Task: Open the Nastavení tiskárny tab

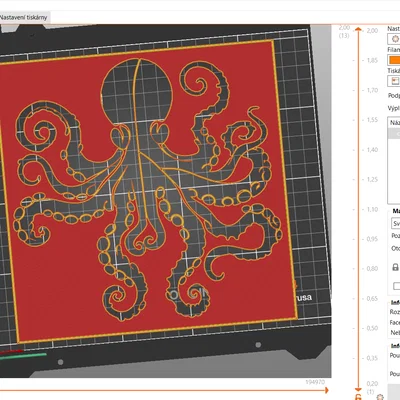Action: (x=24, y=17)
